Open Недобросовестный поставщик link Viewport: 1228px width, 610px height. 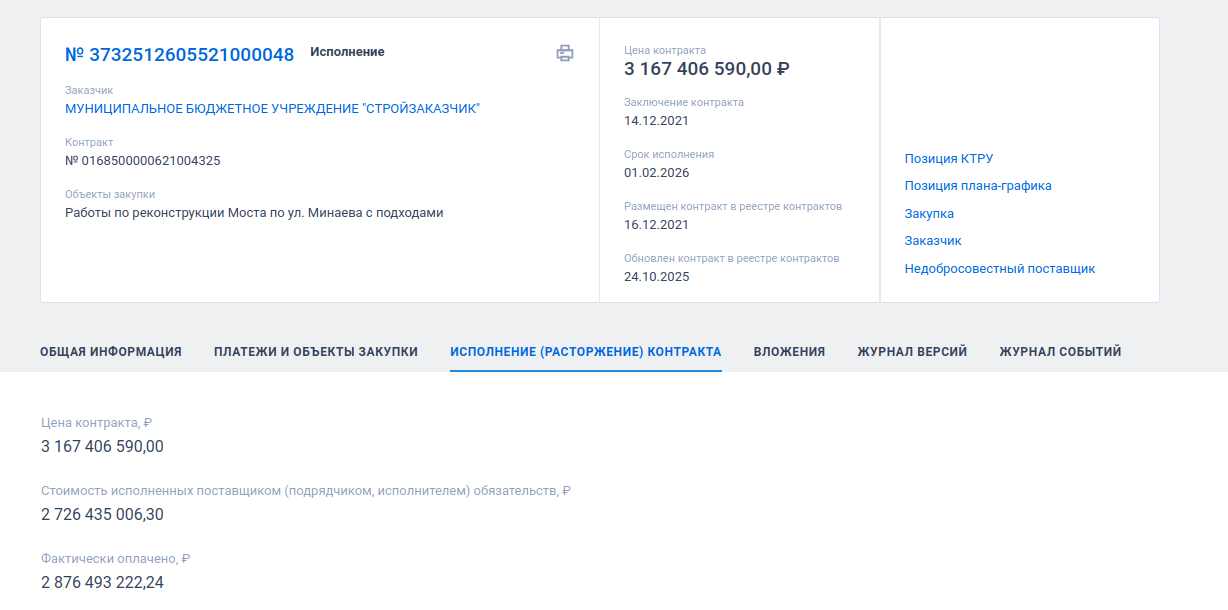[999, 268]
